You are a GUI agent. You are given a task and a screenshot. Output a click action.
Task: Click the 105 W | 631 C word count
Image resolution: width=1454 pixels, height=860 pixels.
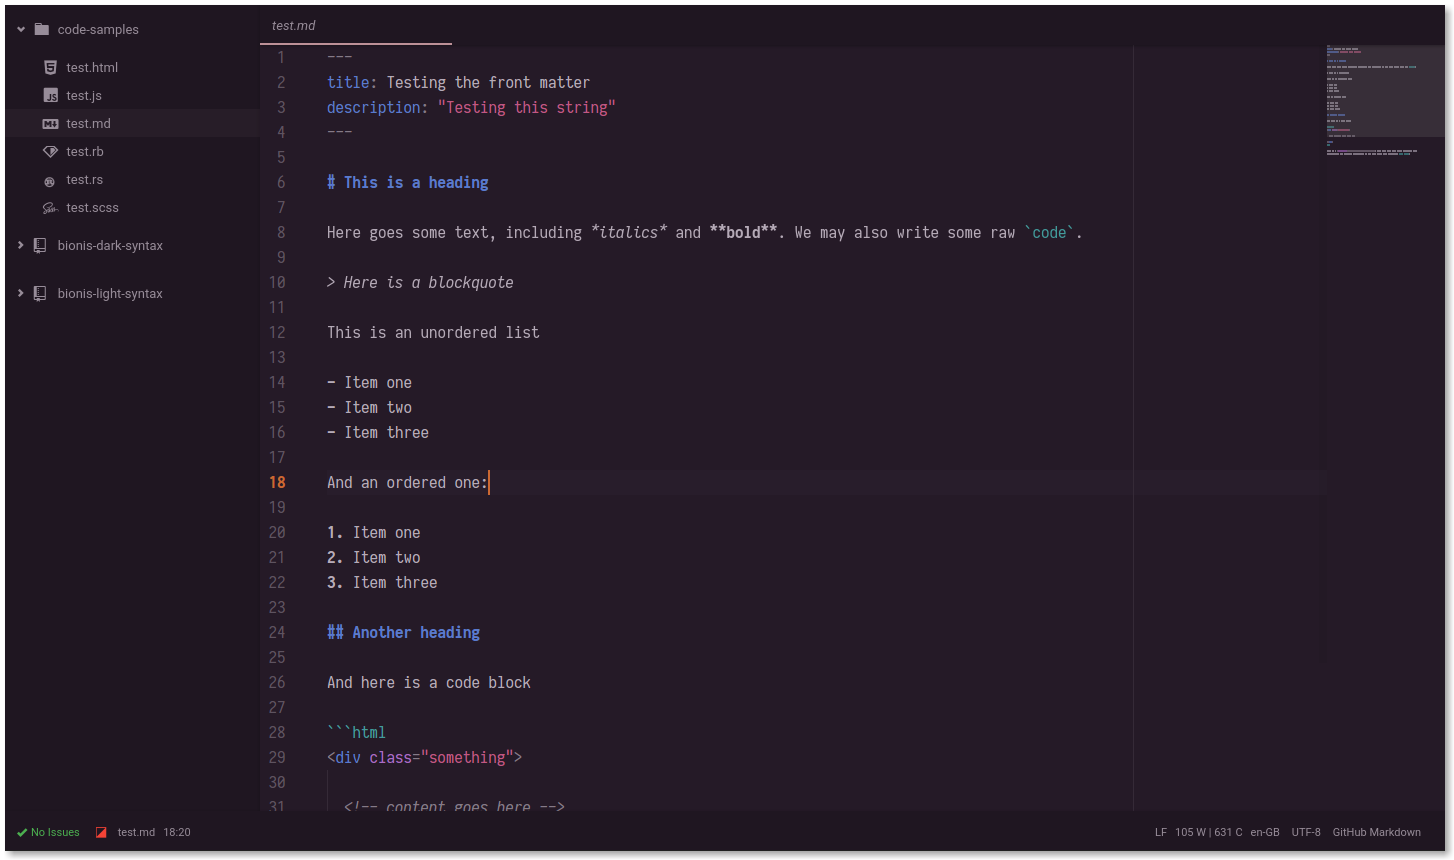pyautogui.click(x=1209, y=832)
